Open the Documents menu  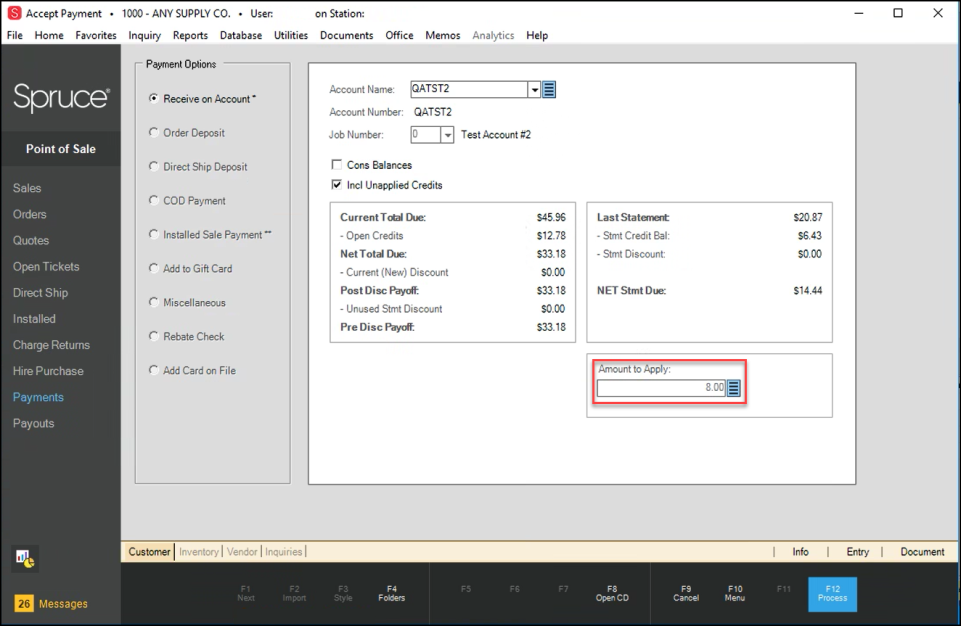[x=346, y=36]
